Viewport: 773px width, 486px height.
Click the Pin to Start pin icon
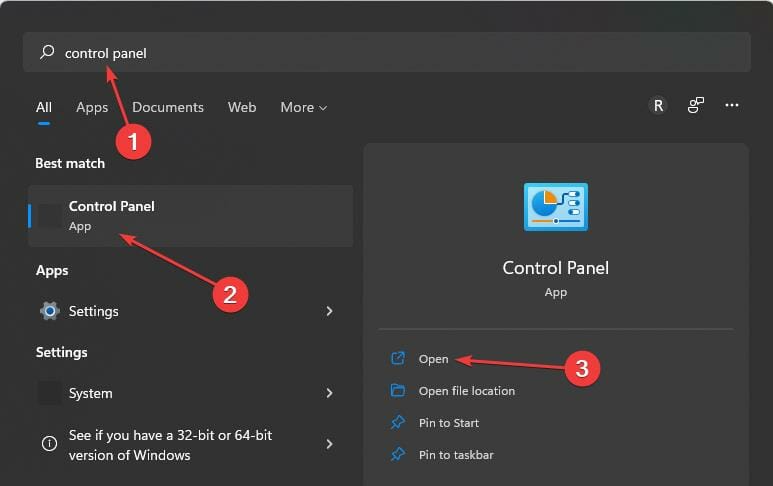[398, 422]
